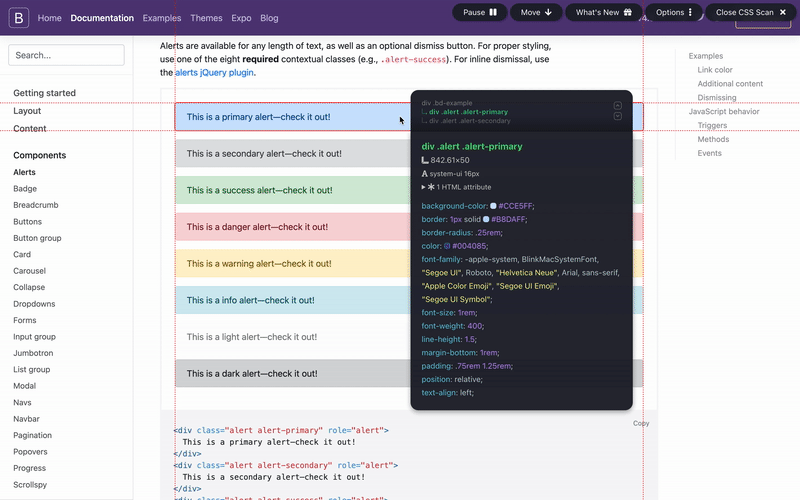Click the Copy button above code block
Viewport: 800px width, 500px height.
point(641,423)
